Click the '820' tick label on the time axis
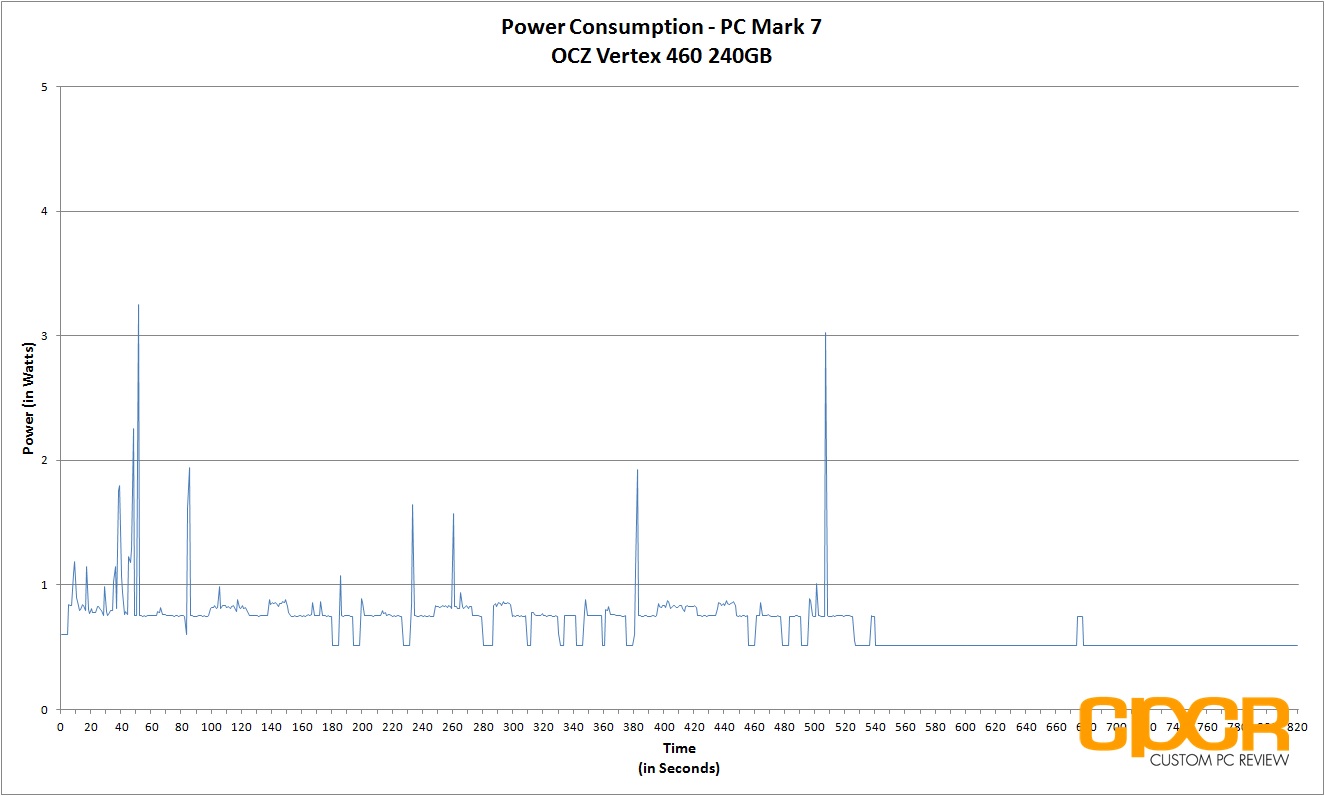 pyautogui.click(x=1296, y=727)
